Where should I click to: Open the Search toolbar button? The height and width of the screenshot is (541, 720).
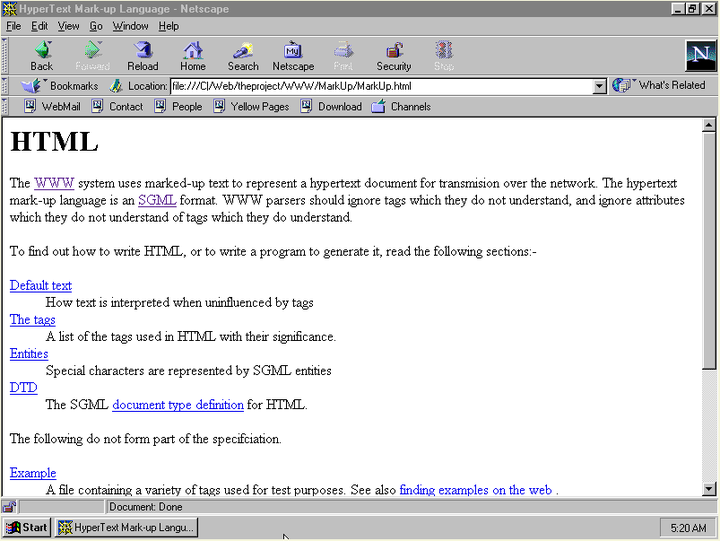[243, 56]
